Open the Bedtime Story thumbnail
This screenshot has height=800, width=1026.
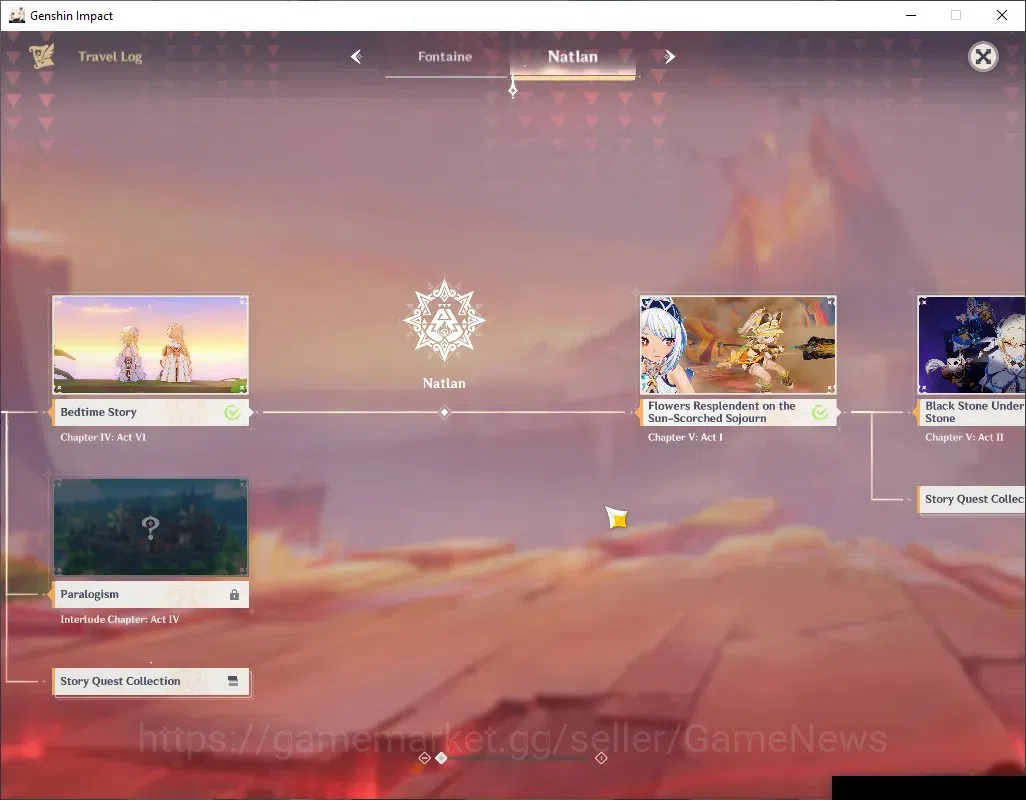[150, 345]
